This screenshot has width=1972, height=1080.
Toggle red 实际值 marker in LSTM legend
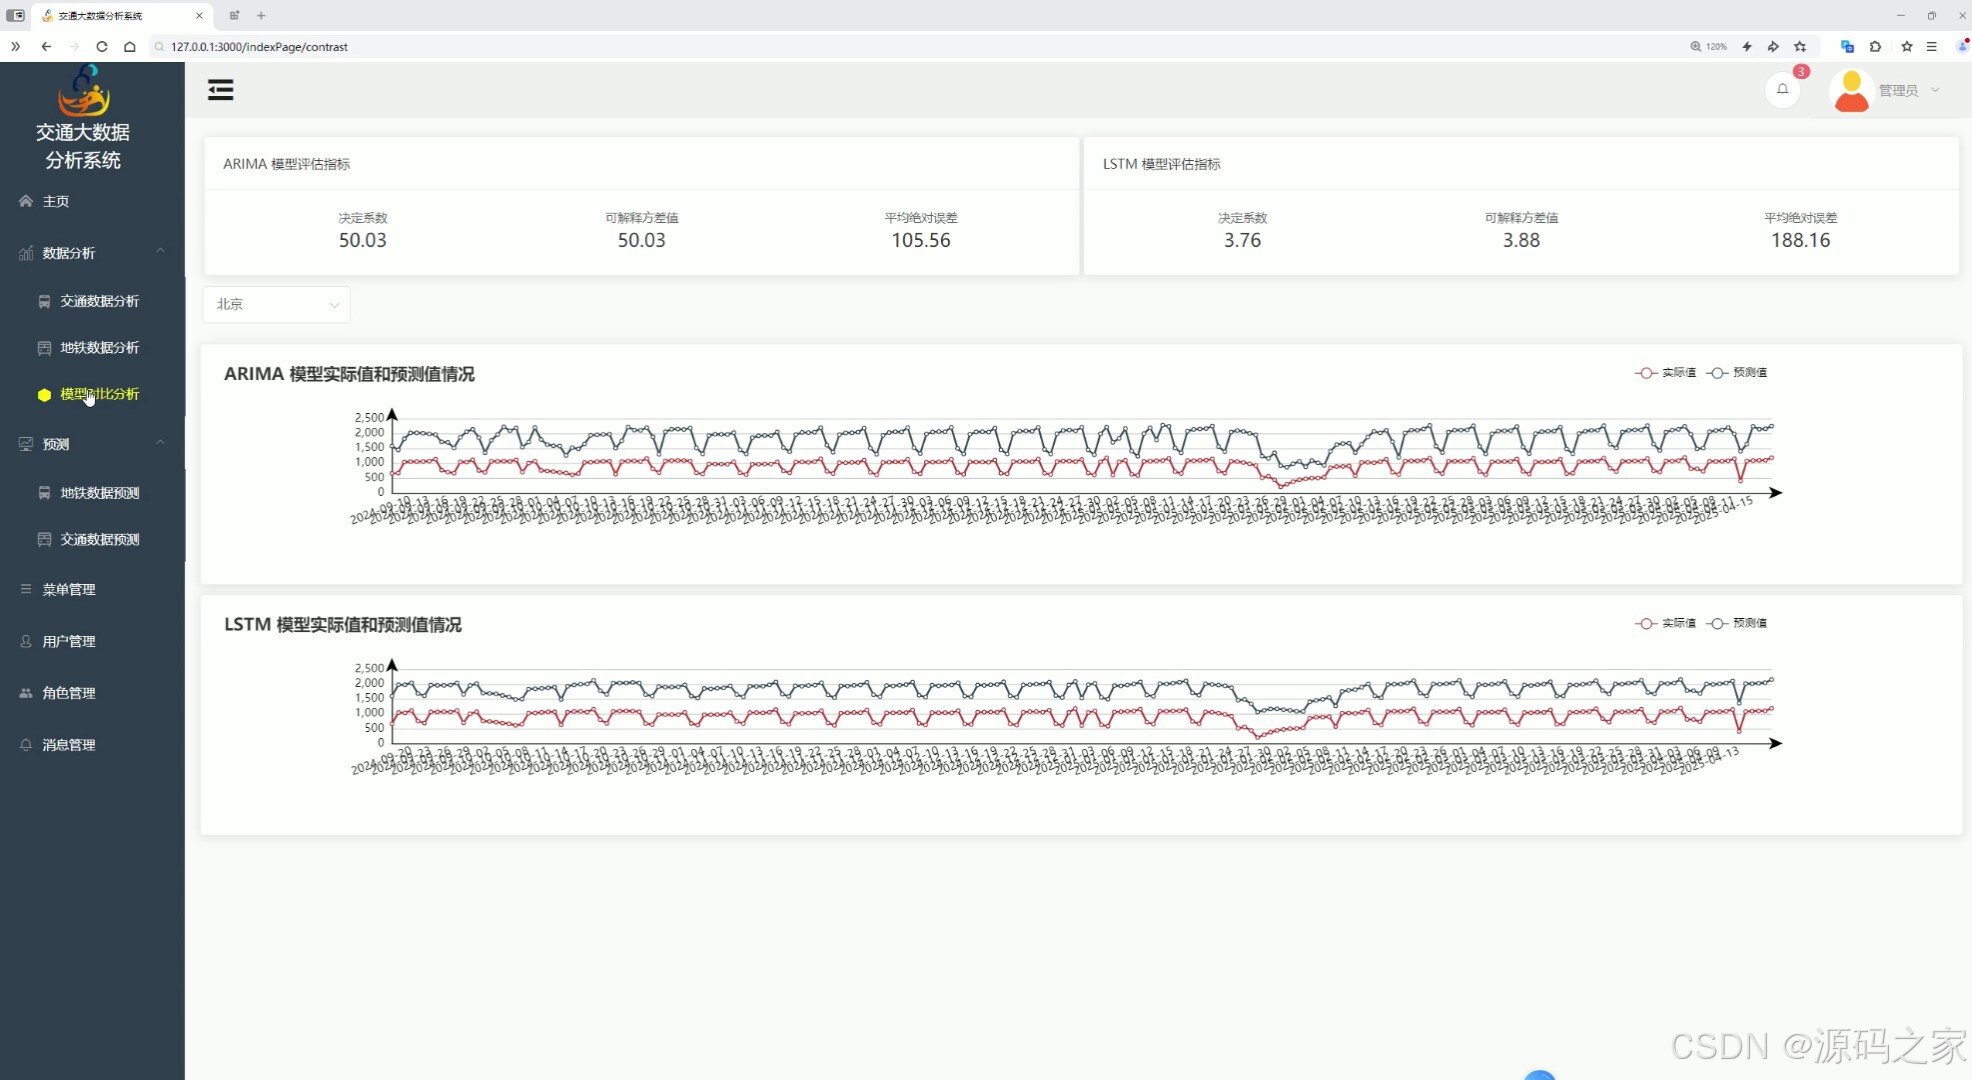coord(1646,623)
